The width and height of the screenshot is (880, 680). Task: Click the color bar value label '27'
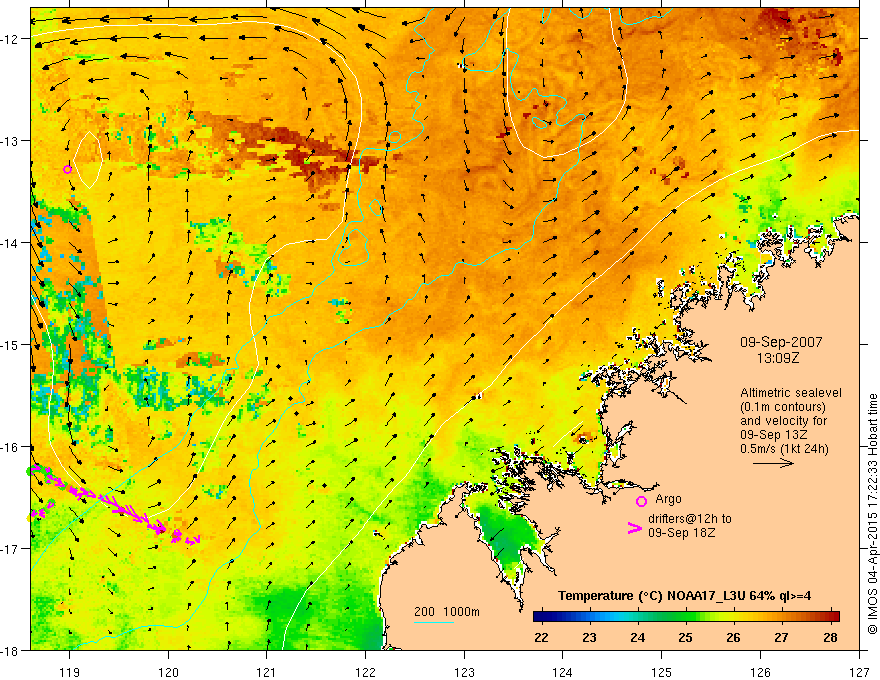[781, 637]
